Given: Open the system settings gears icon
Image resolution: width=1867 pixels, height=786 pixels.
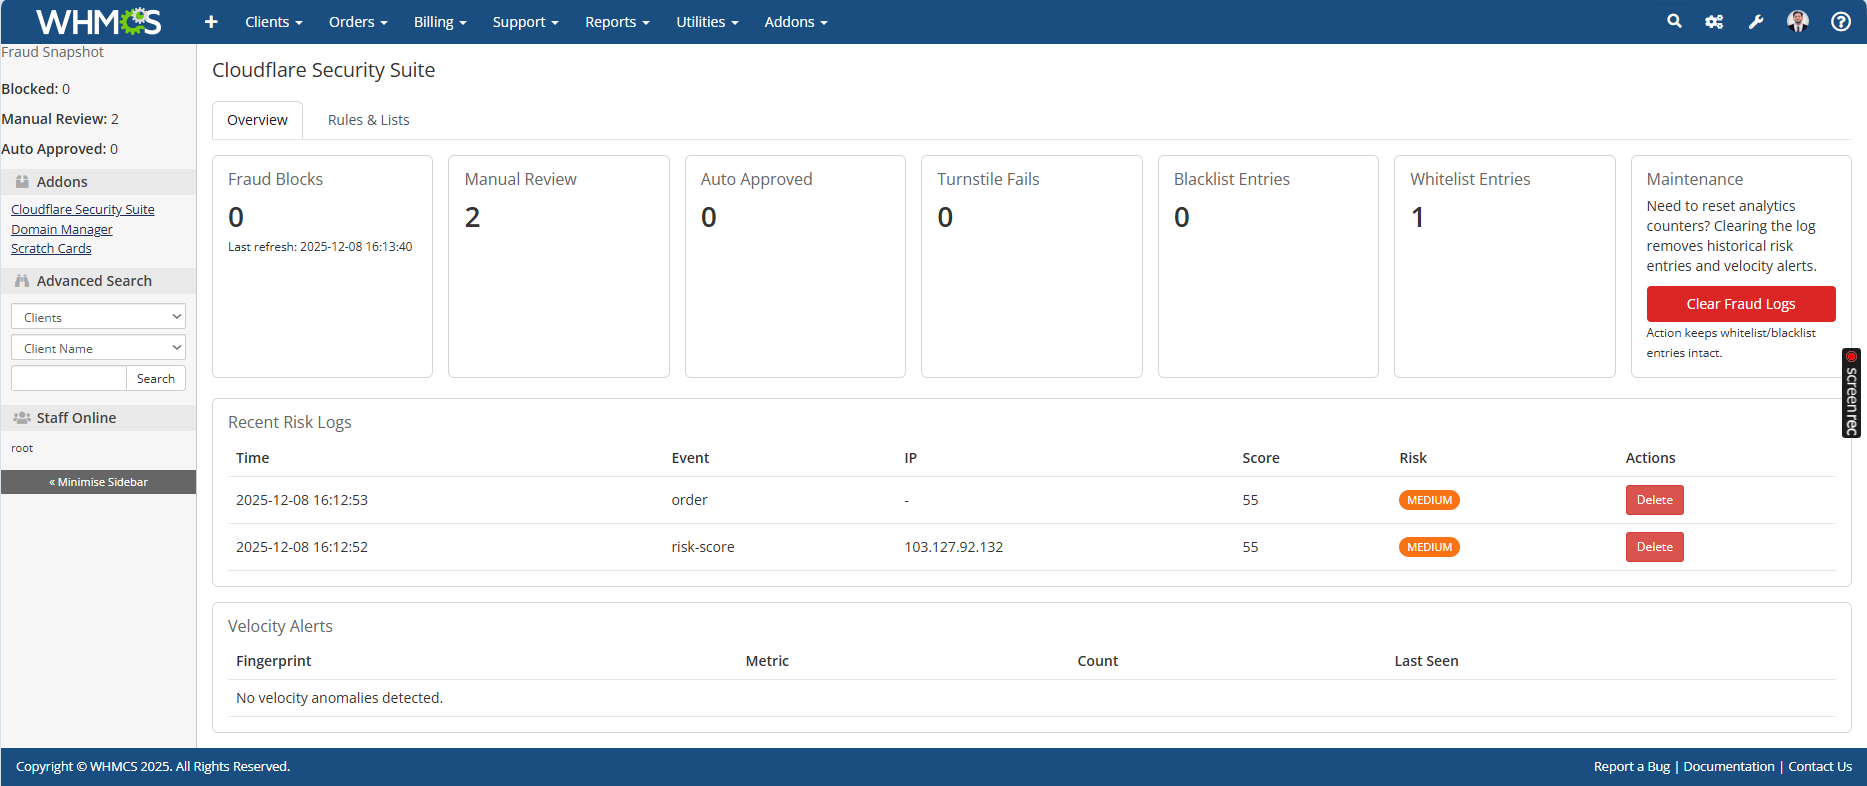Looking at the screenshot, I should [x=1714, y=22].
